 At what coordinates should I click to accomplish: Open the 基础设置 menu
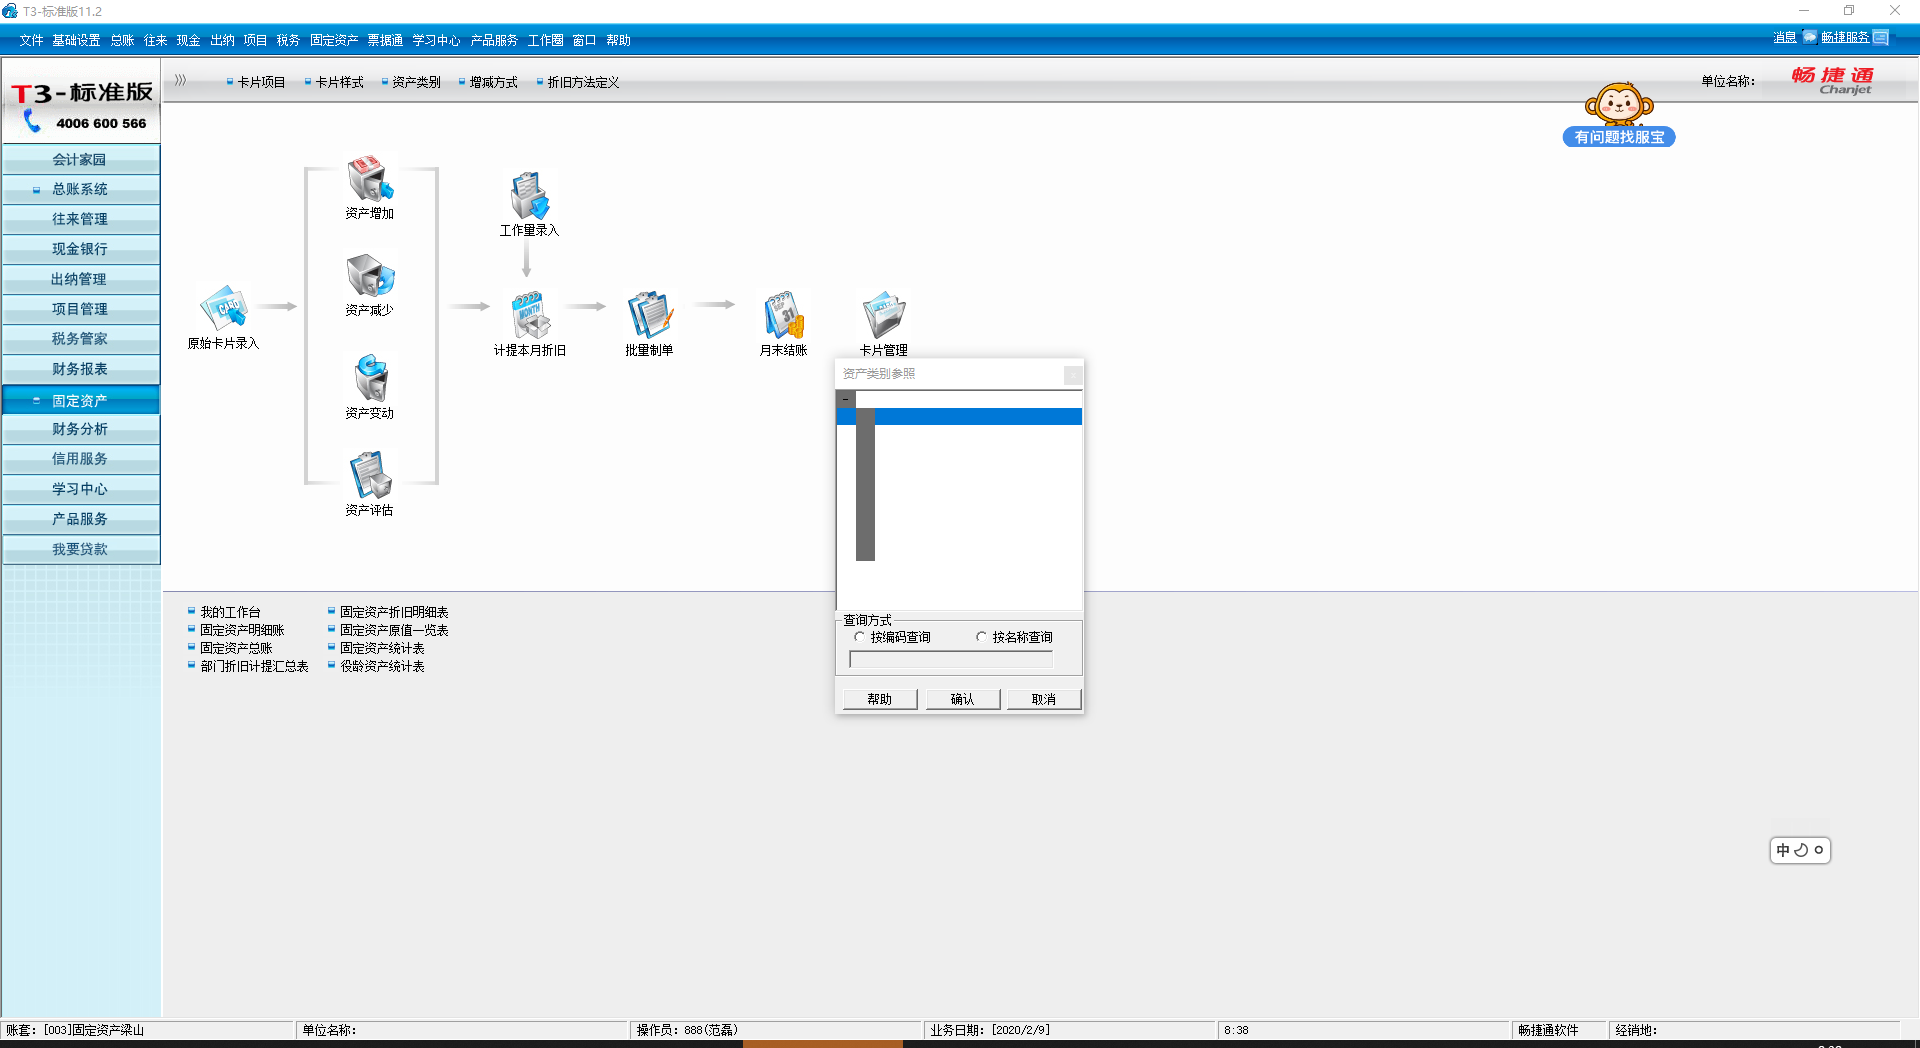pos(76,40)
